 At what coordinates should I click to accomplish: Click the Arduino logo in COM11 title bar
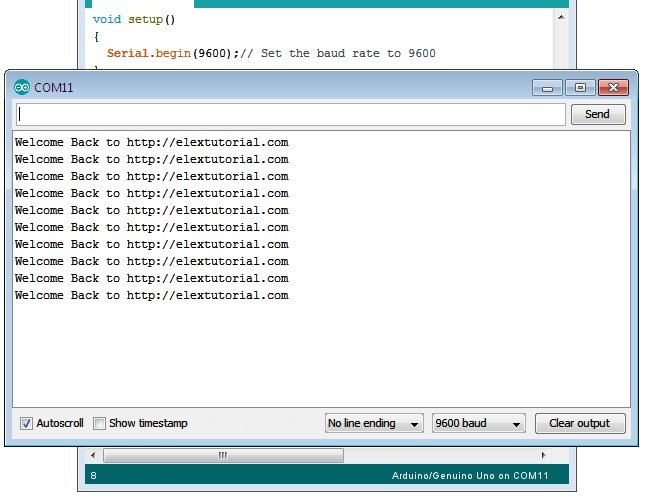[22, 88]
